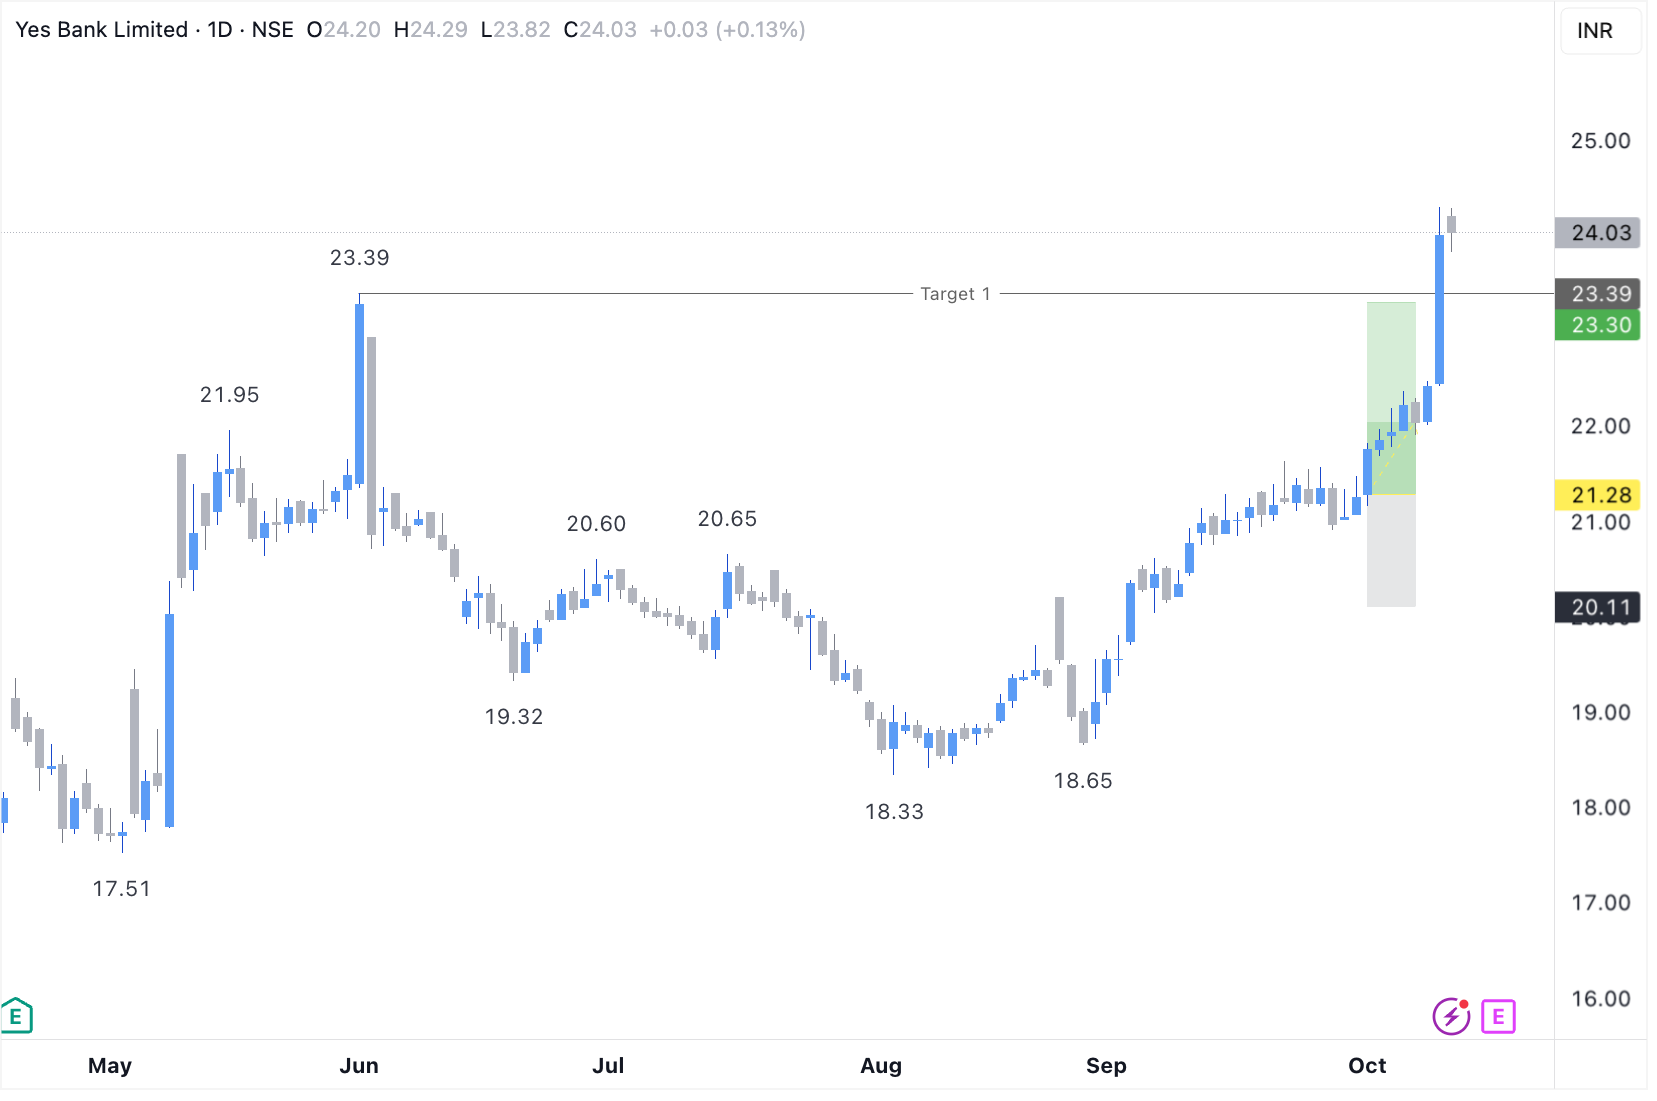Click the 25.00 price scale level

click(1600, 141)
